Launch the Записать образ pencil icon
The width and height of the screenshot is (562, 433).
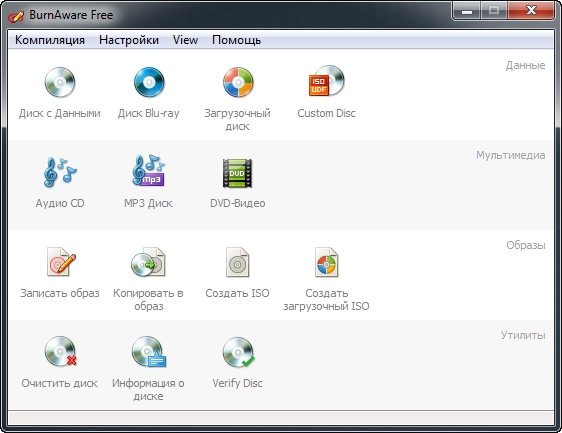point(61,262)
